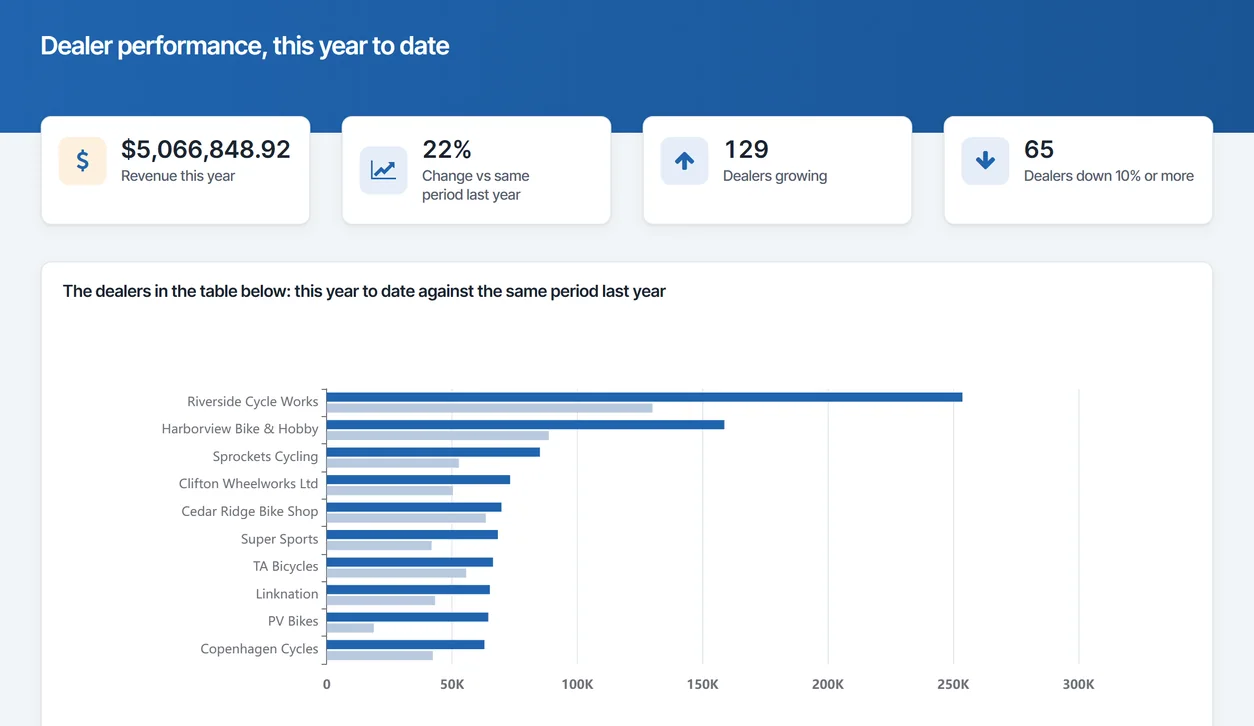Click the 65 dealers down number

pos(1039,149)
